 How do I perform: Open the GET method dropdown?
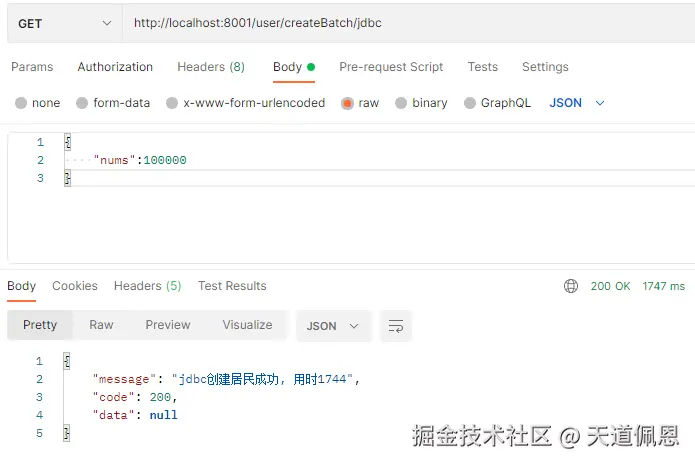pyautogui.click(x=65, y=23)
